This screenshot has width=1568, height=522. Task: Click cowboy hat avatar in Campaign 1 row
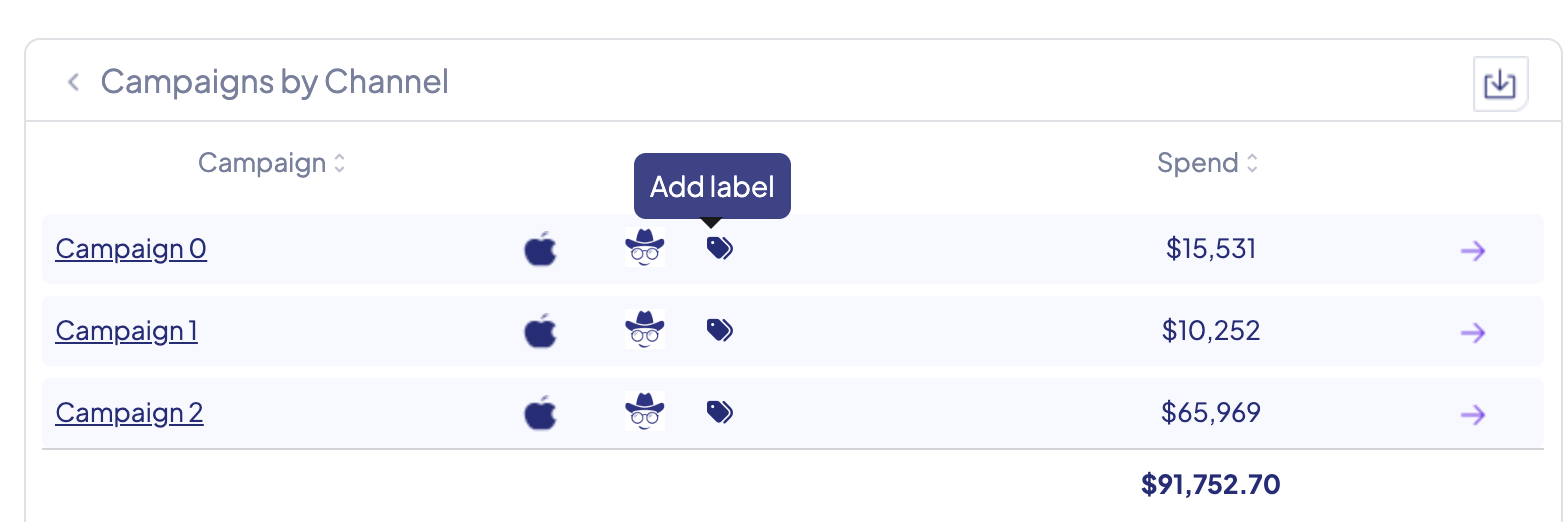[645, 329]
